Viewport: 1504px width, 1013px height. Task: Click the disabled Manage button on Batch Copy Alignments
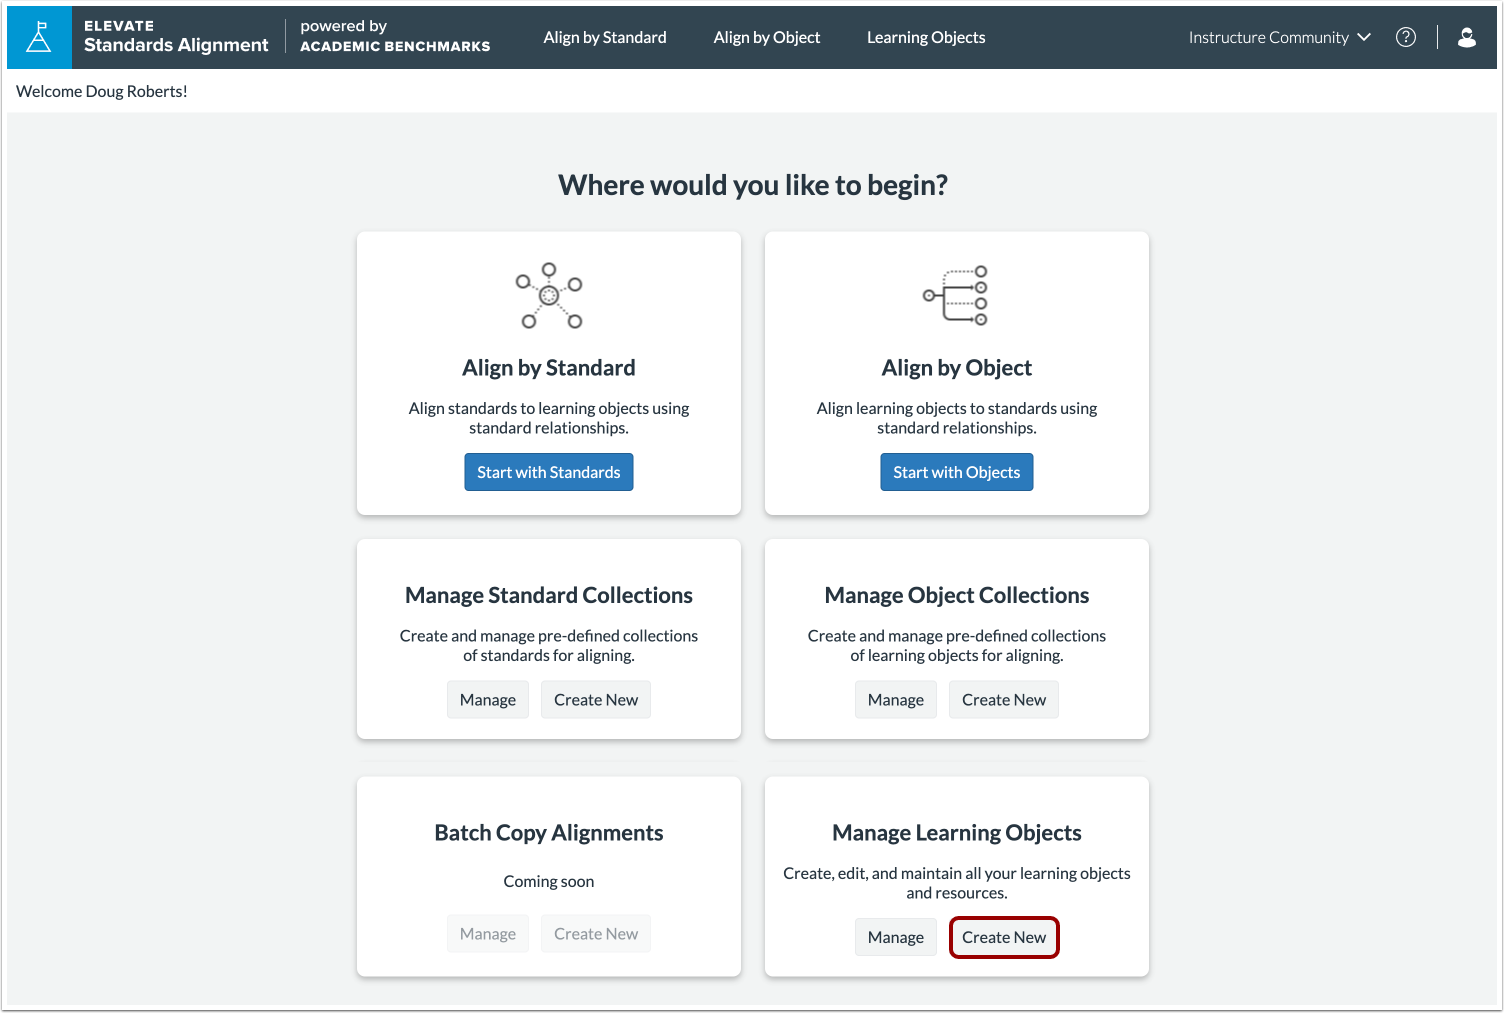coord(487,933)
